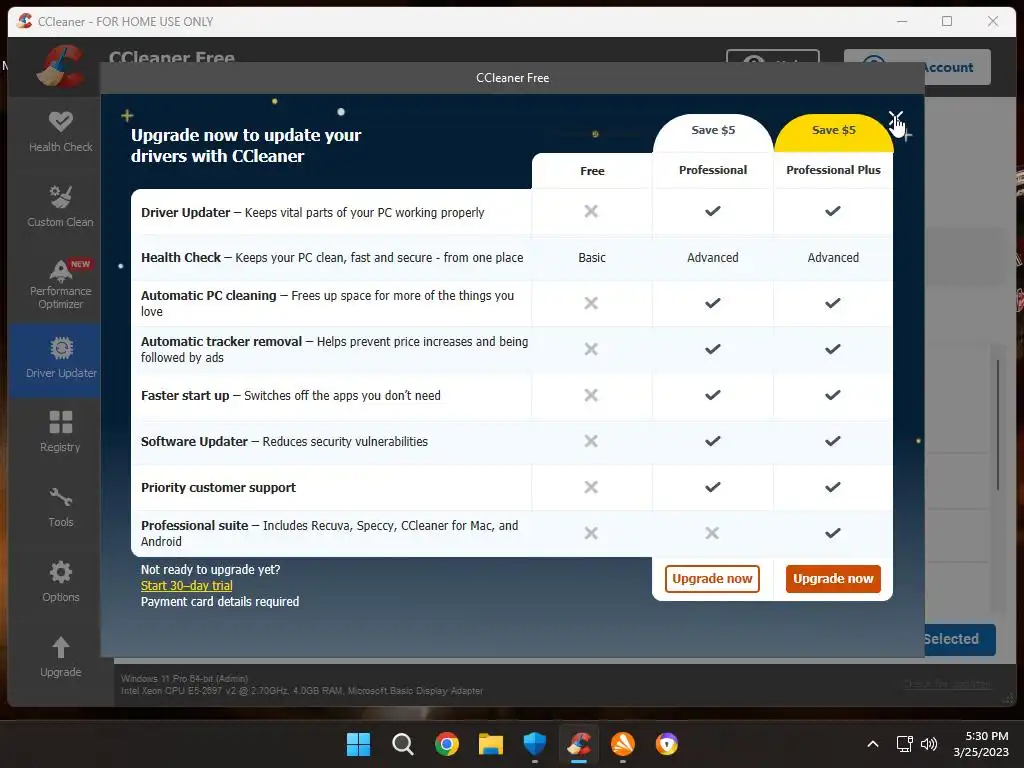Click the X for Professional's Professional suite

pos(712,533)
